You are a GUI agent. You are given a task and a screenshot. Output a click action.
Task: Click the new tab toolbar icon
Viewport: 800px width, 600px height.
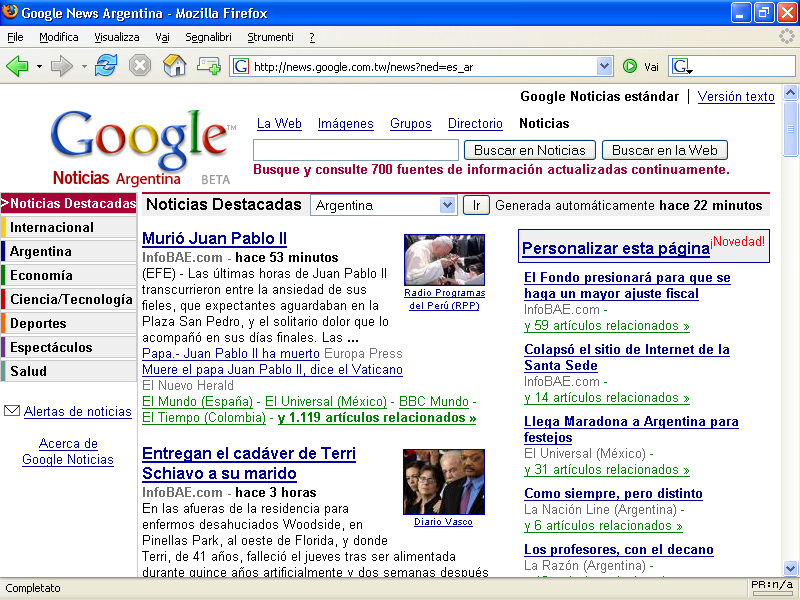pos(209,66)
